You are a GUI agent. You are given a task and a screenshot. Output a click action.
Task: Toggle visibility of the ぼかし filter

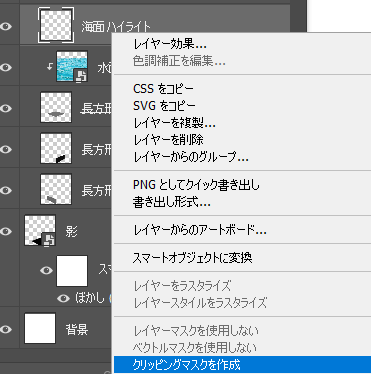coord(63,298)
